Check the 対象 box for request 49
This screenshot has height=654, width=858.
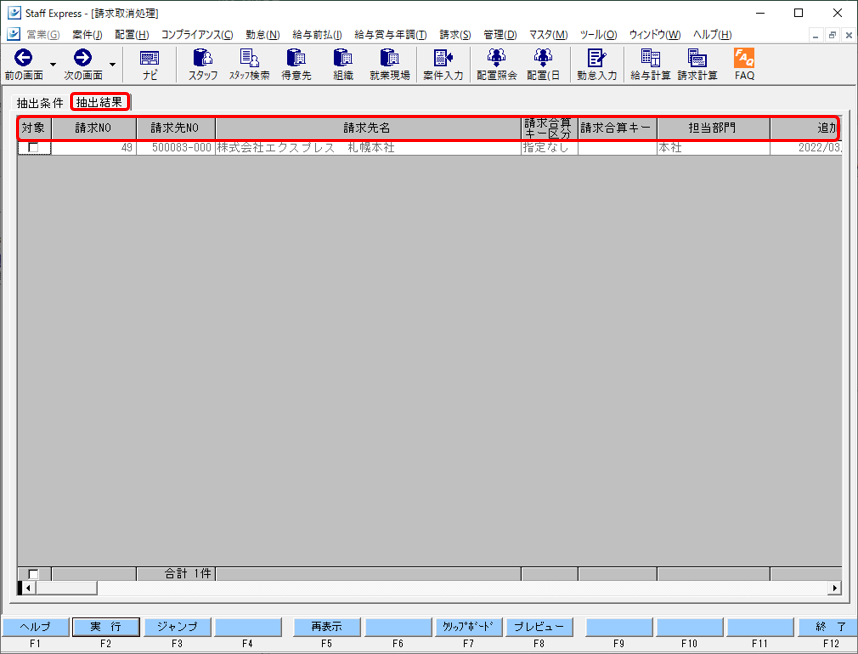click(x=33, y=147)
